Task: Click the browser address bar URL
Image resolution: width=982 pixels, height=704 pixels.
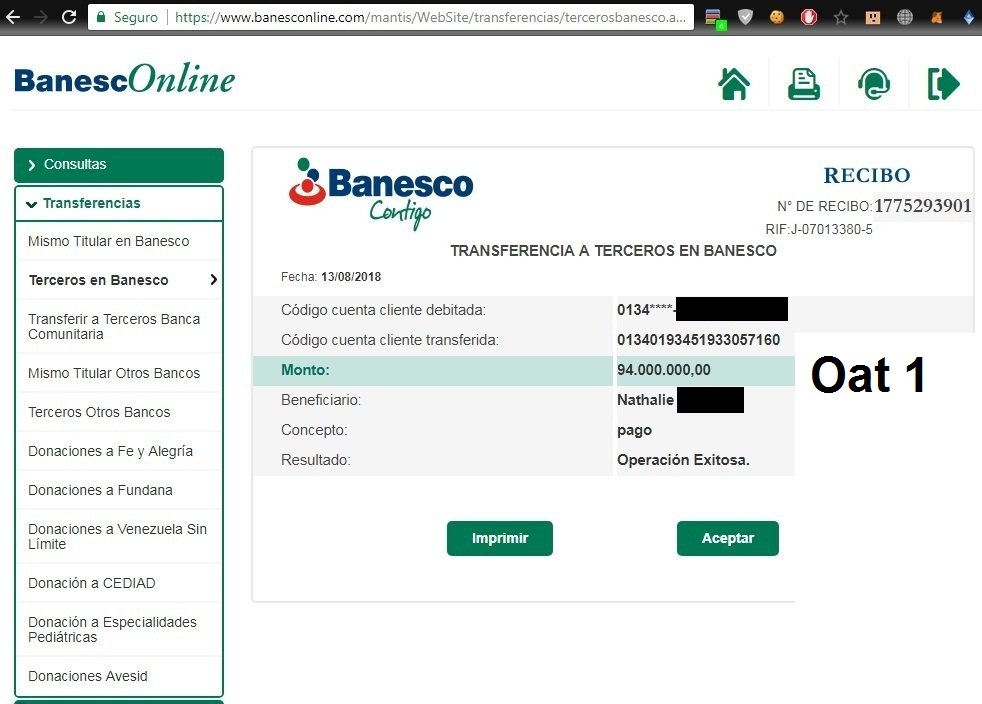Action: tap(430, 17)
